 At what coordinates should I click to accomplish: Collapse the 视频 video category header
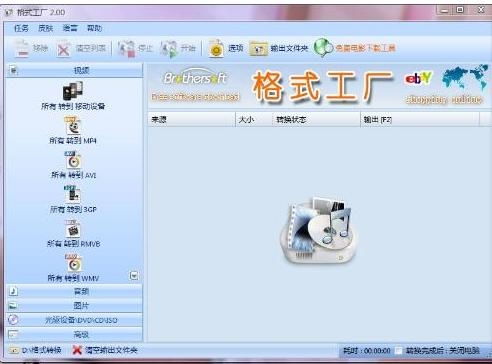(x=74, y=70)
